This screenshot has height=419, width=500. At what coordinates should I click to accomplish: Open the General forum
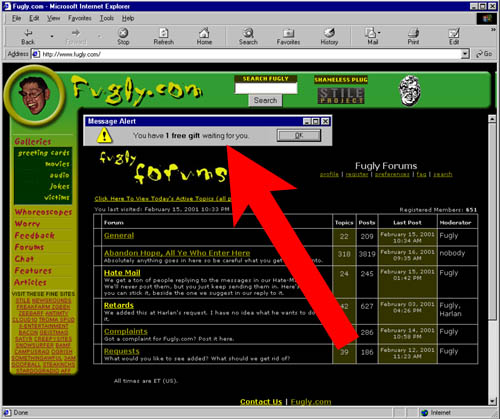[x=119, y=235]
